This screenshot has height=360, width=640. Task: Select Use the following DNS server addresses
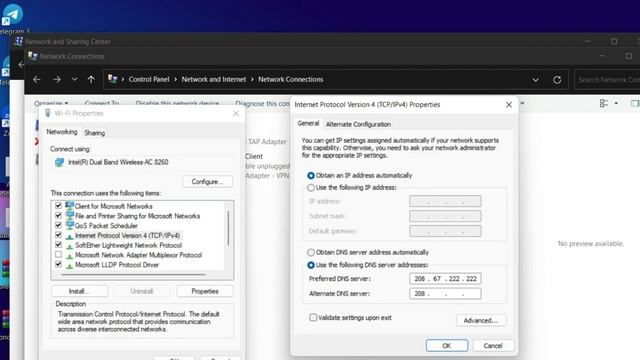[x=311, y=265]
